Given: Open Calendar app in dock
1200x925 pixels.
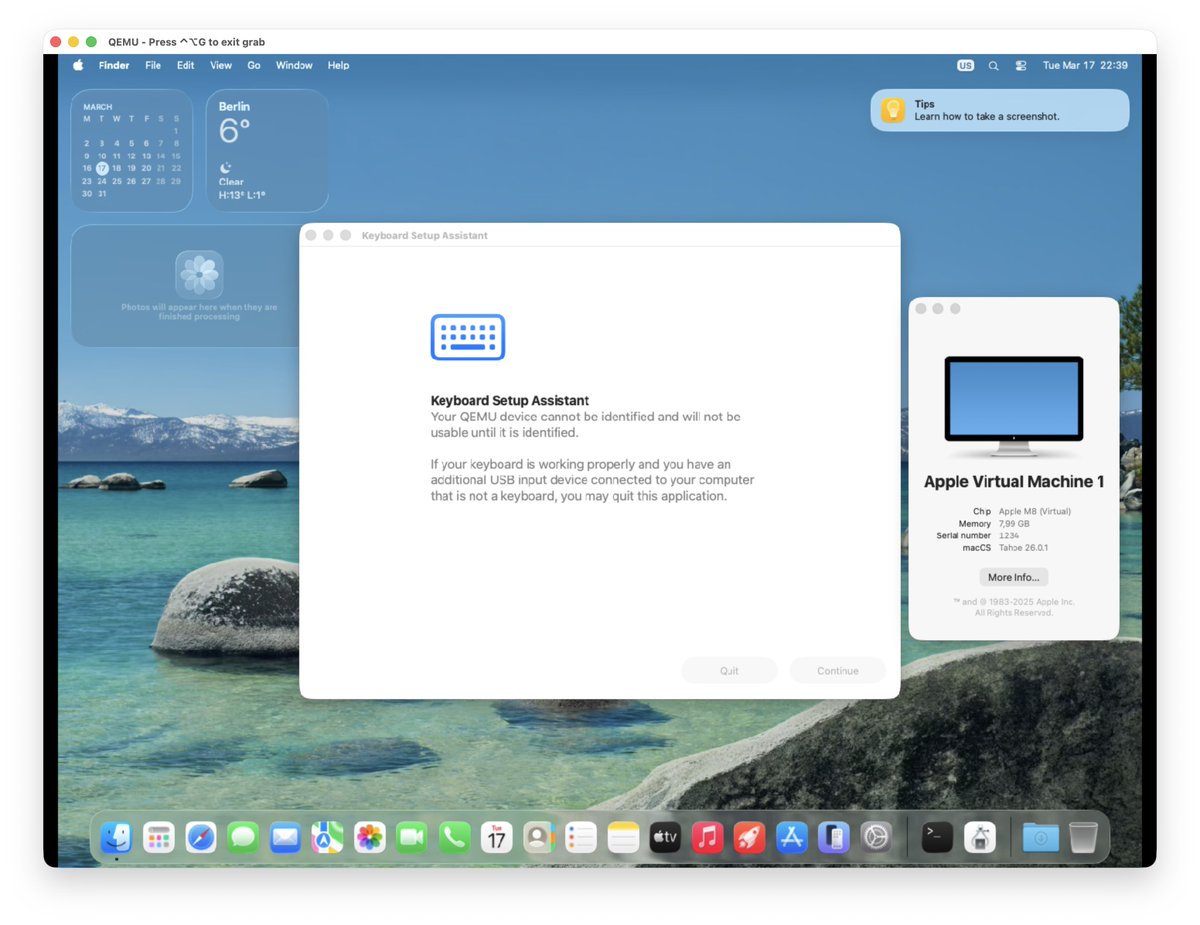Looking at the screenshot, I should pos(496,837).
